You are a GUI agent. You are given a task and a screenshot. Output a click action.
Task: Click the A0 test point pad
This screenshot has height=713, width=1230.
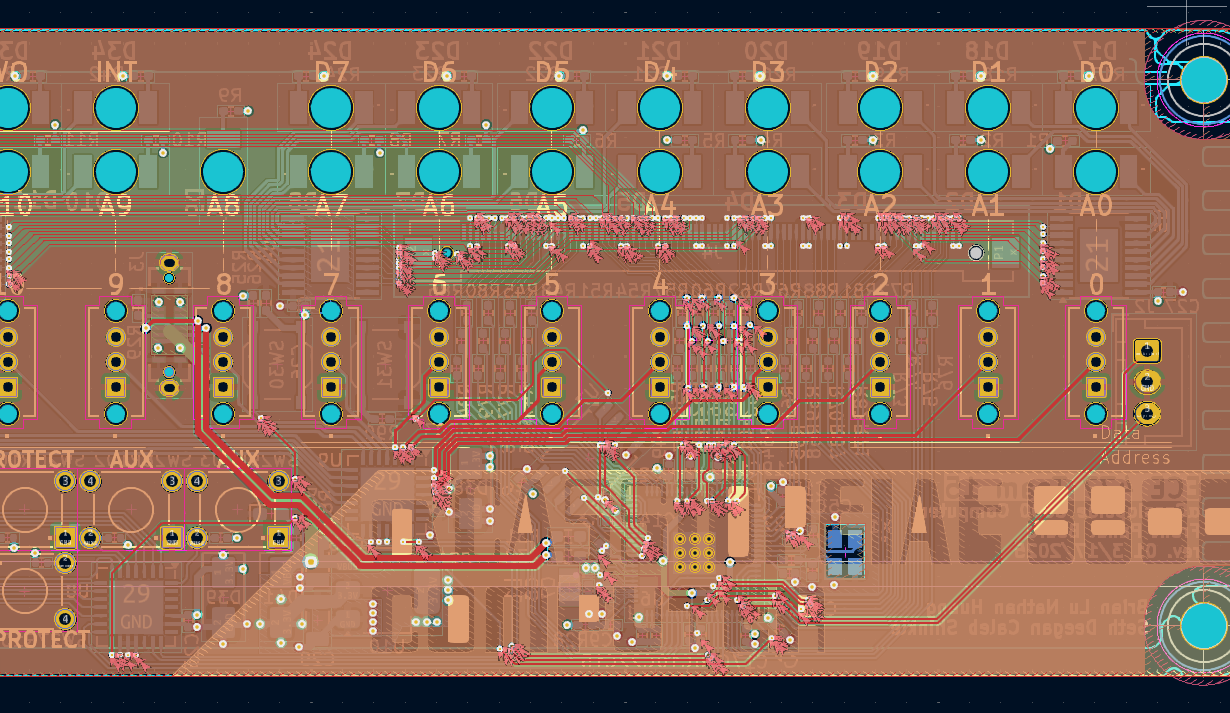[1096, 172]
